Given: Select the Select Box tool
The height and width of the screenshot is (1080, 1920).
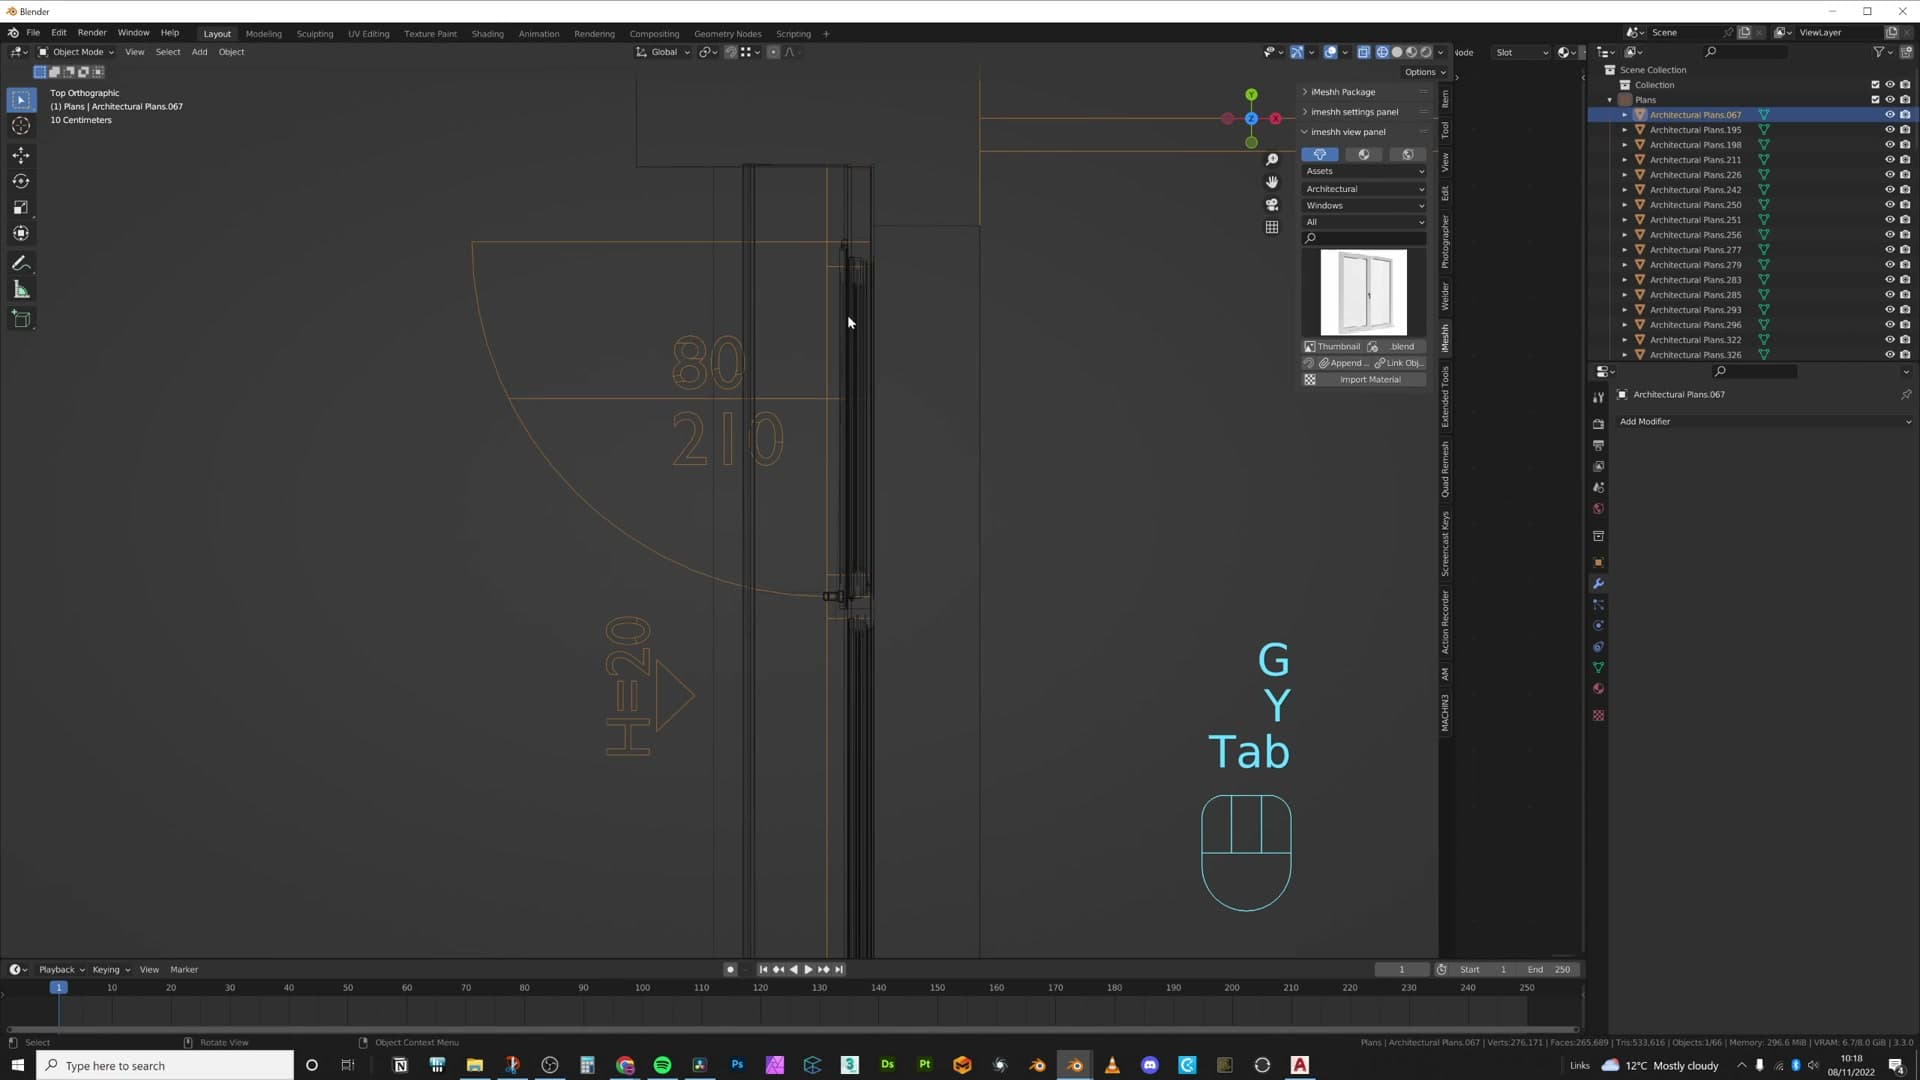Looking at the screenshot, I should tap(21, 100).
